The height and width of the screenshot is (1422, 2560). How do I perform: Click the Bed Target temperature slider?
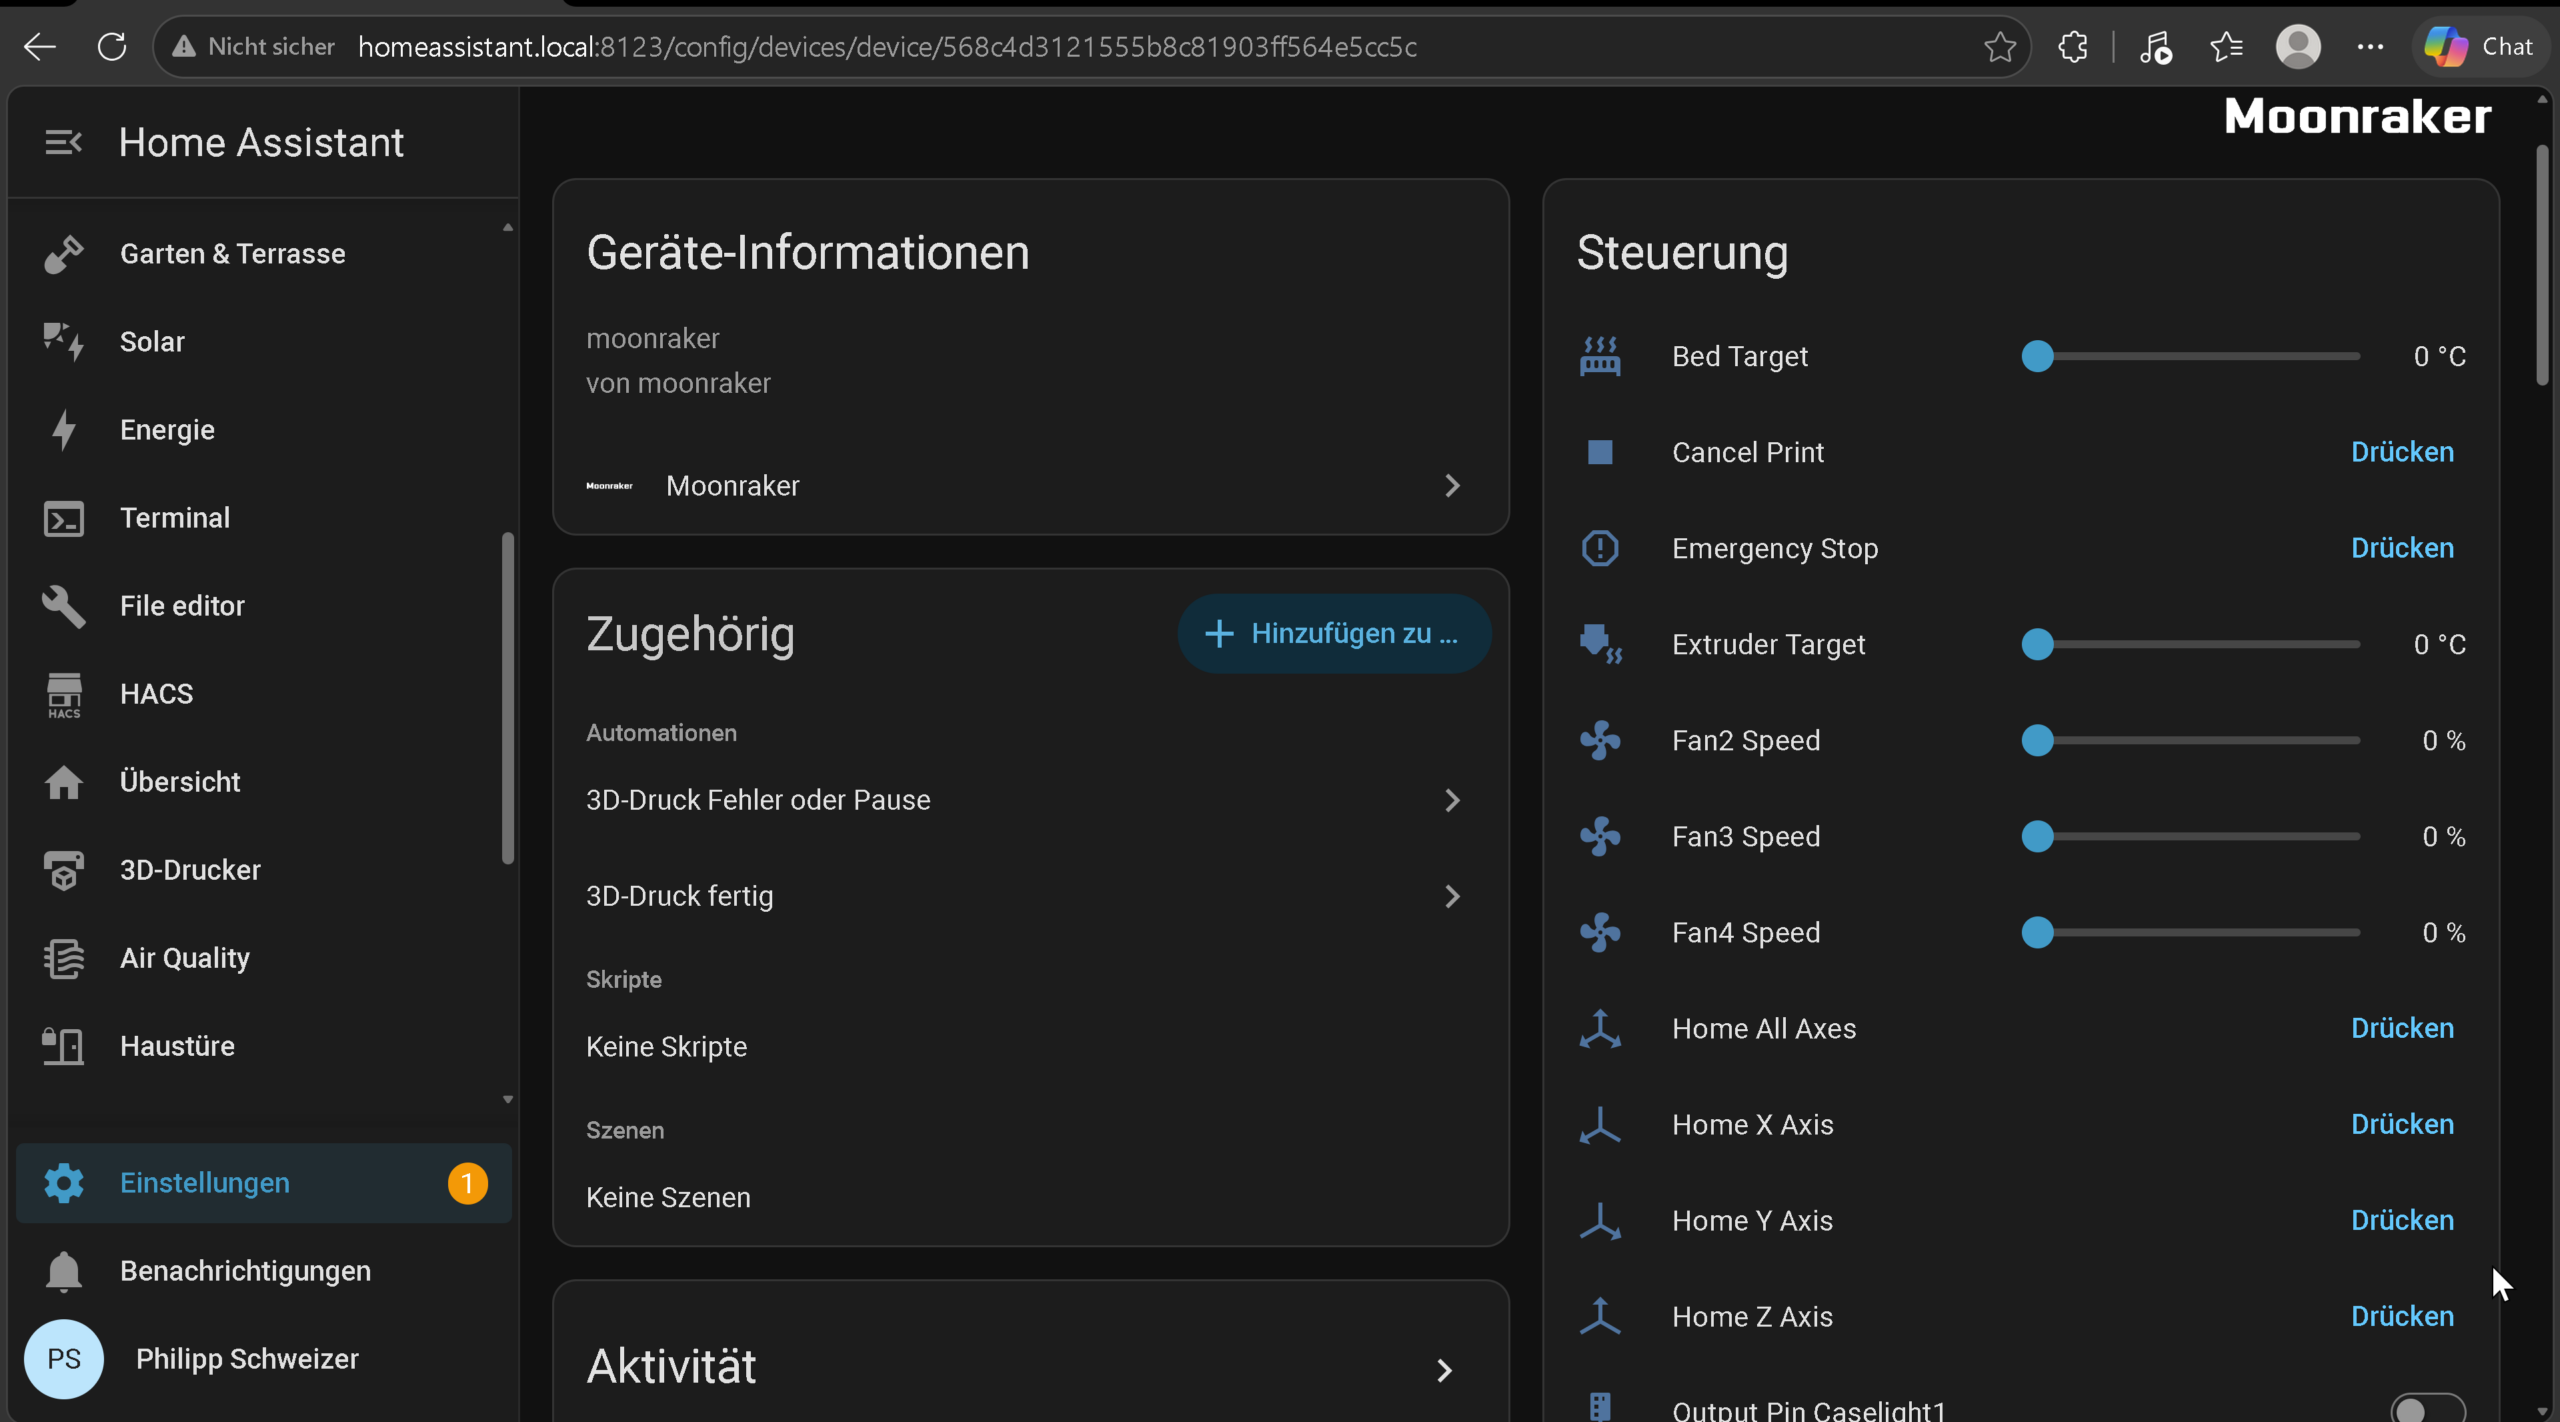coord(2190,356)
